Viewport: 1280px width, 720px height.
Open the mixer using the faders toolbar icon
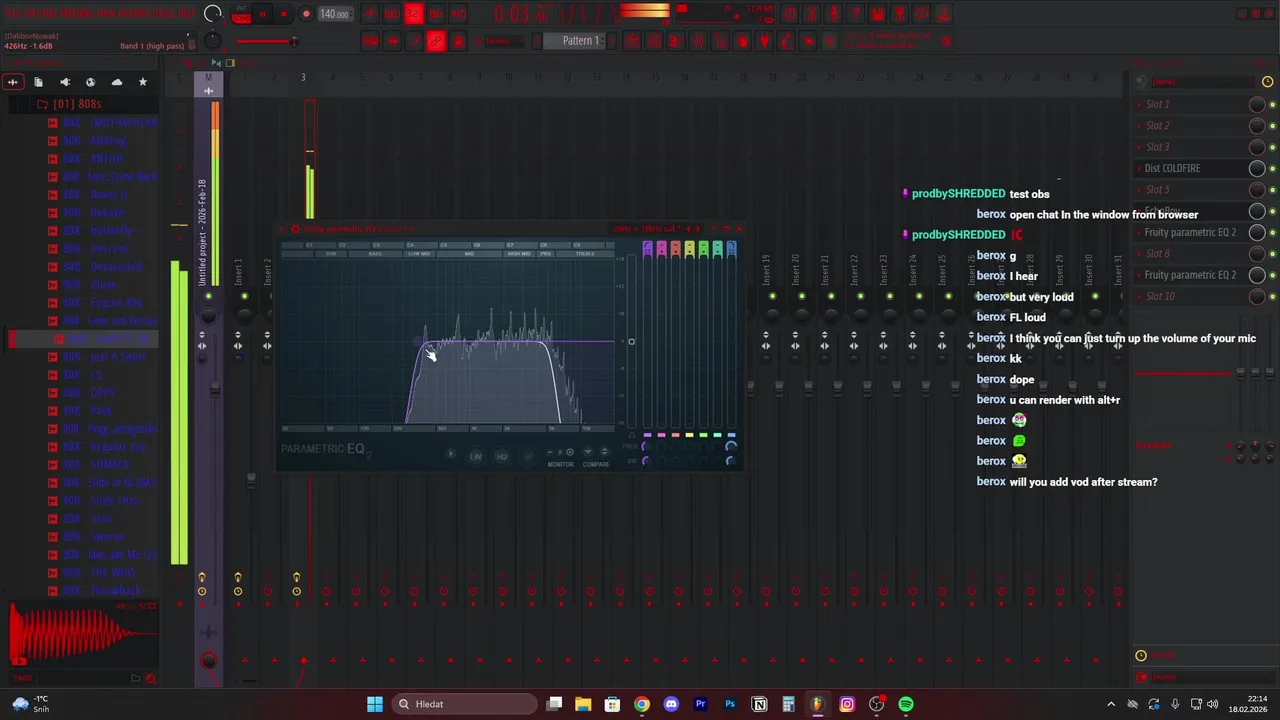click(x=699, y=41)
